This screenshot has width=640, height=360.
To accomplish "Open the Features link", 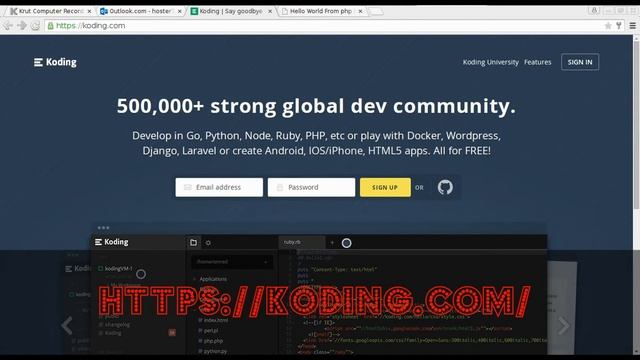I will (538, 62).
